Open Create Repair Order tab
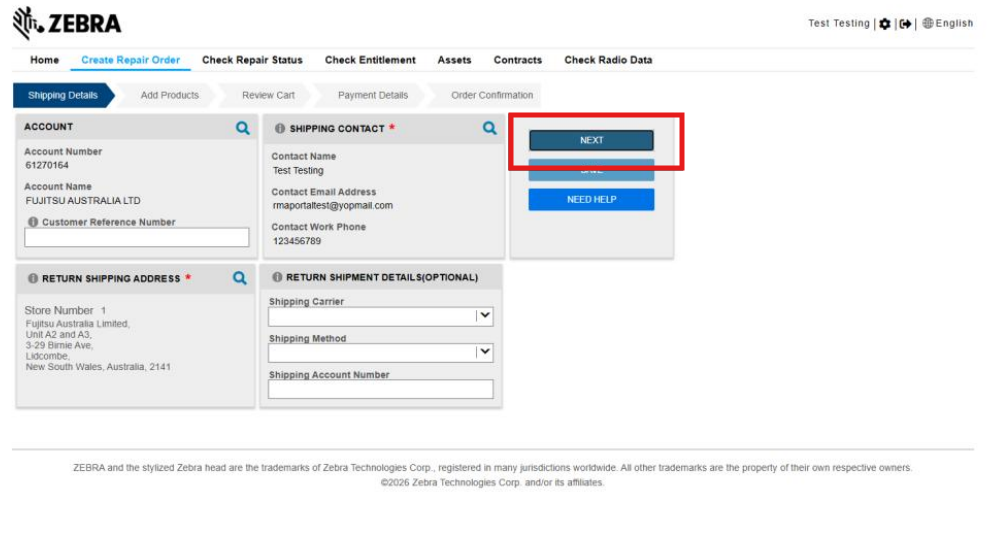 point(130,60)
